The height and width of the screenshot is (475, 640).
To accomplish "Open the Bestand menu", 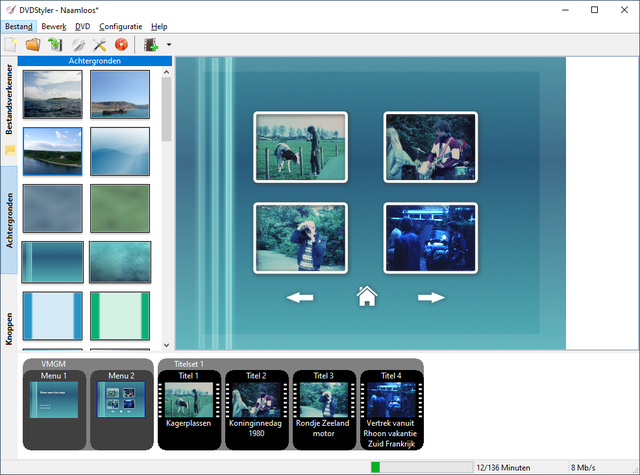I will pos(18,26).
